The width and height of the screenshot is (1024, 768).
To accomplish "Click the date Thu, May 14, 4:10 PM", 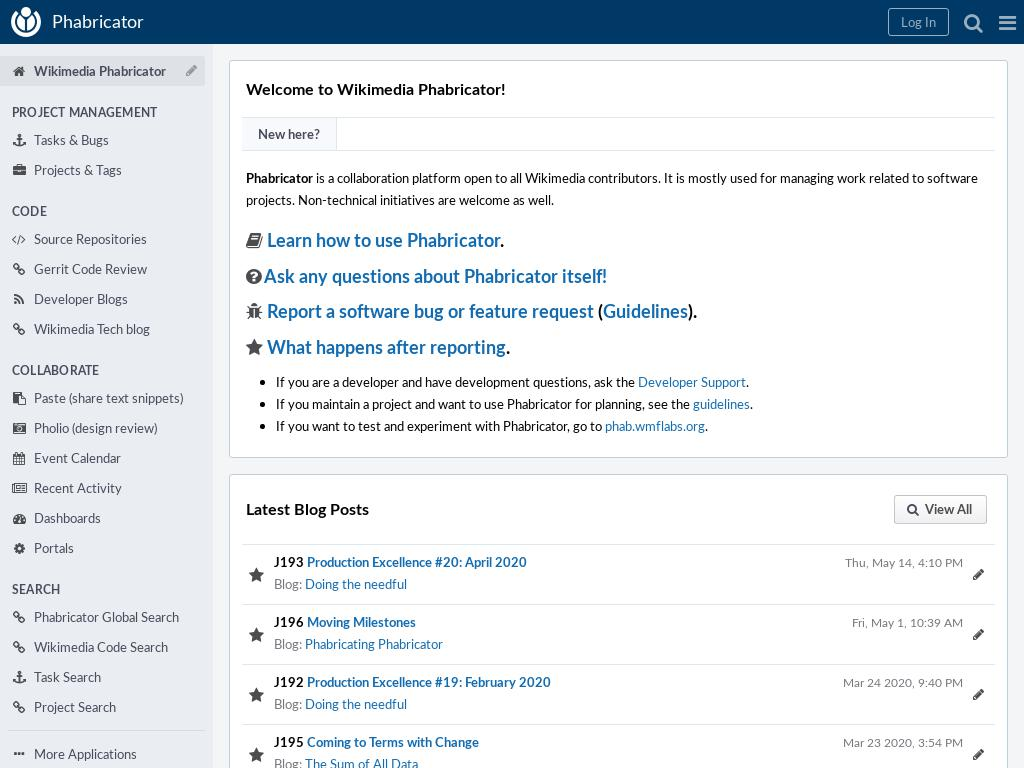I will click(903, 563).
